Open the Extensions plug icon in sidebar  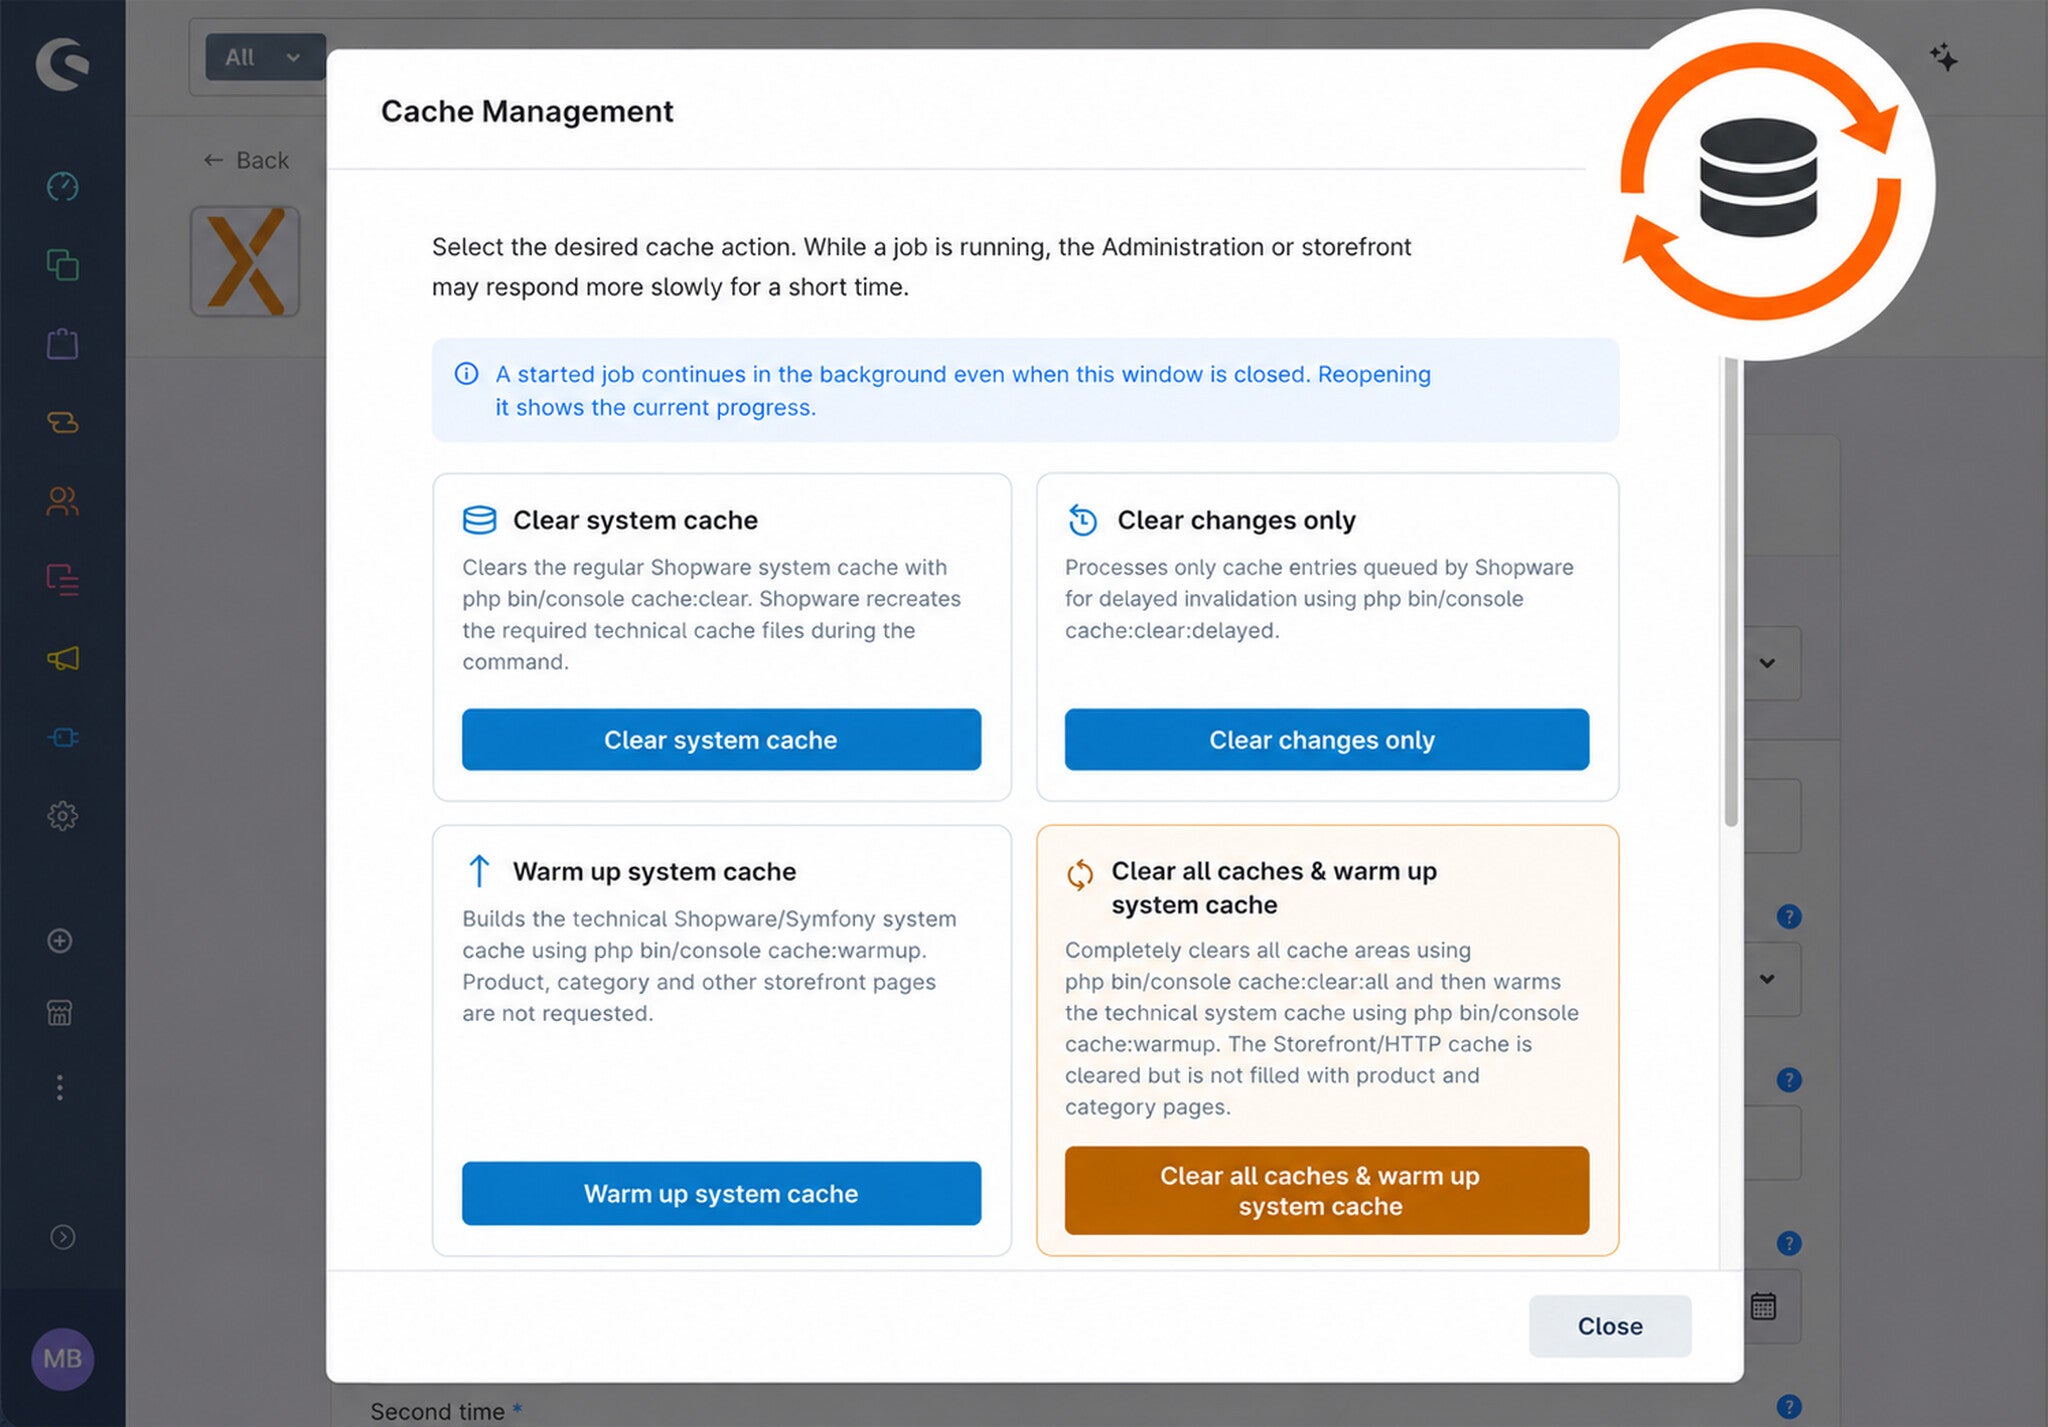[63, 737]
